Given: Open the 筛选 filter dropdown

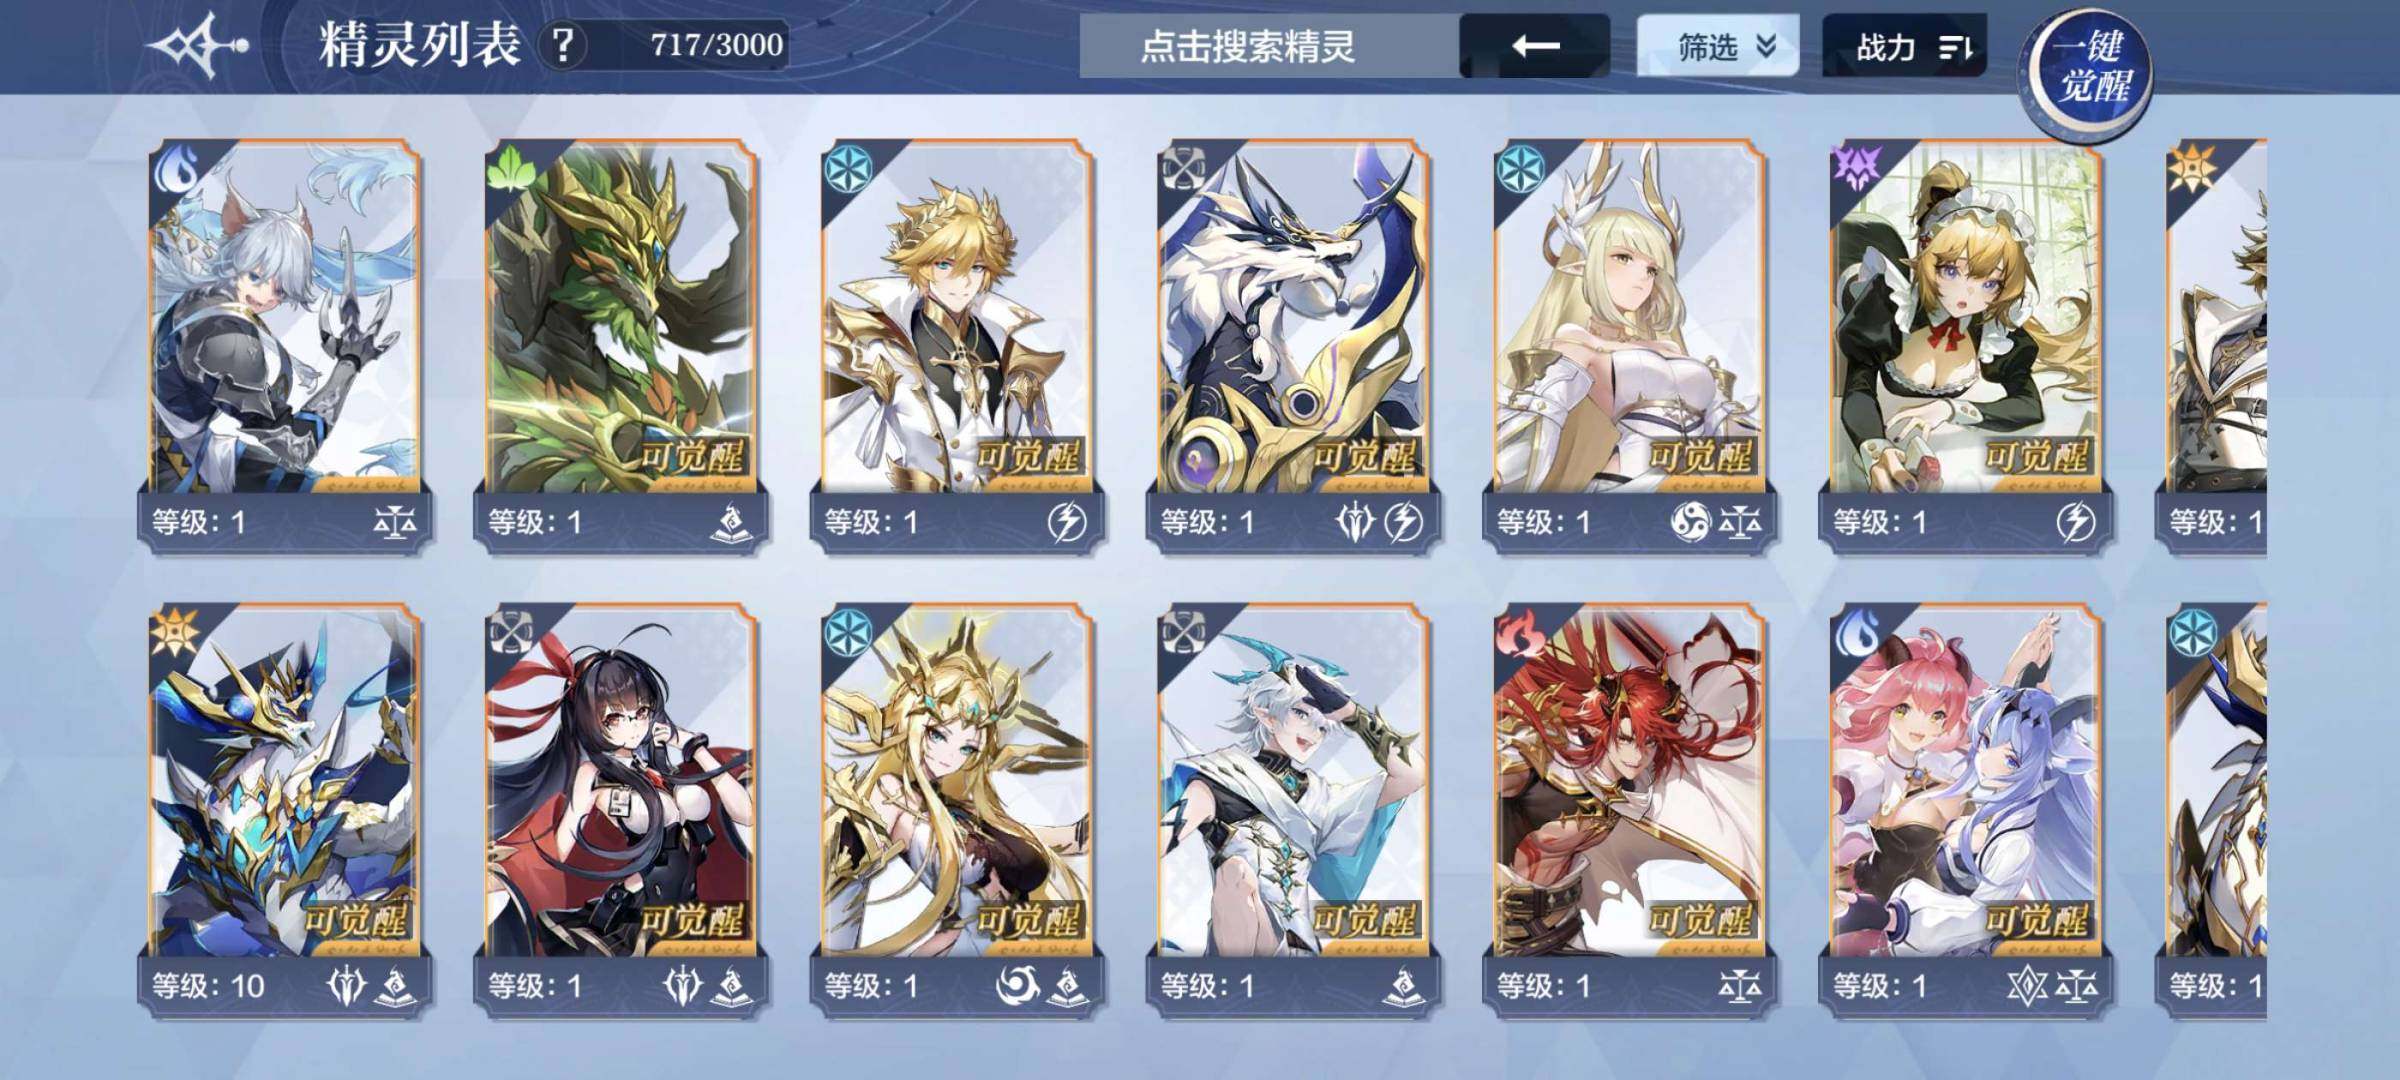Looking at the screenshot, I should [1717, 46].
